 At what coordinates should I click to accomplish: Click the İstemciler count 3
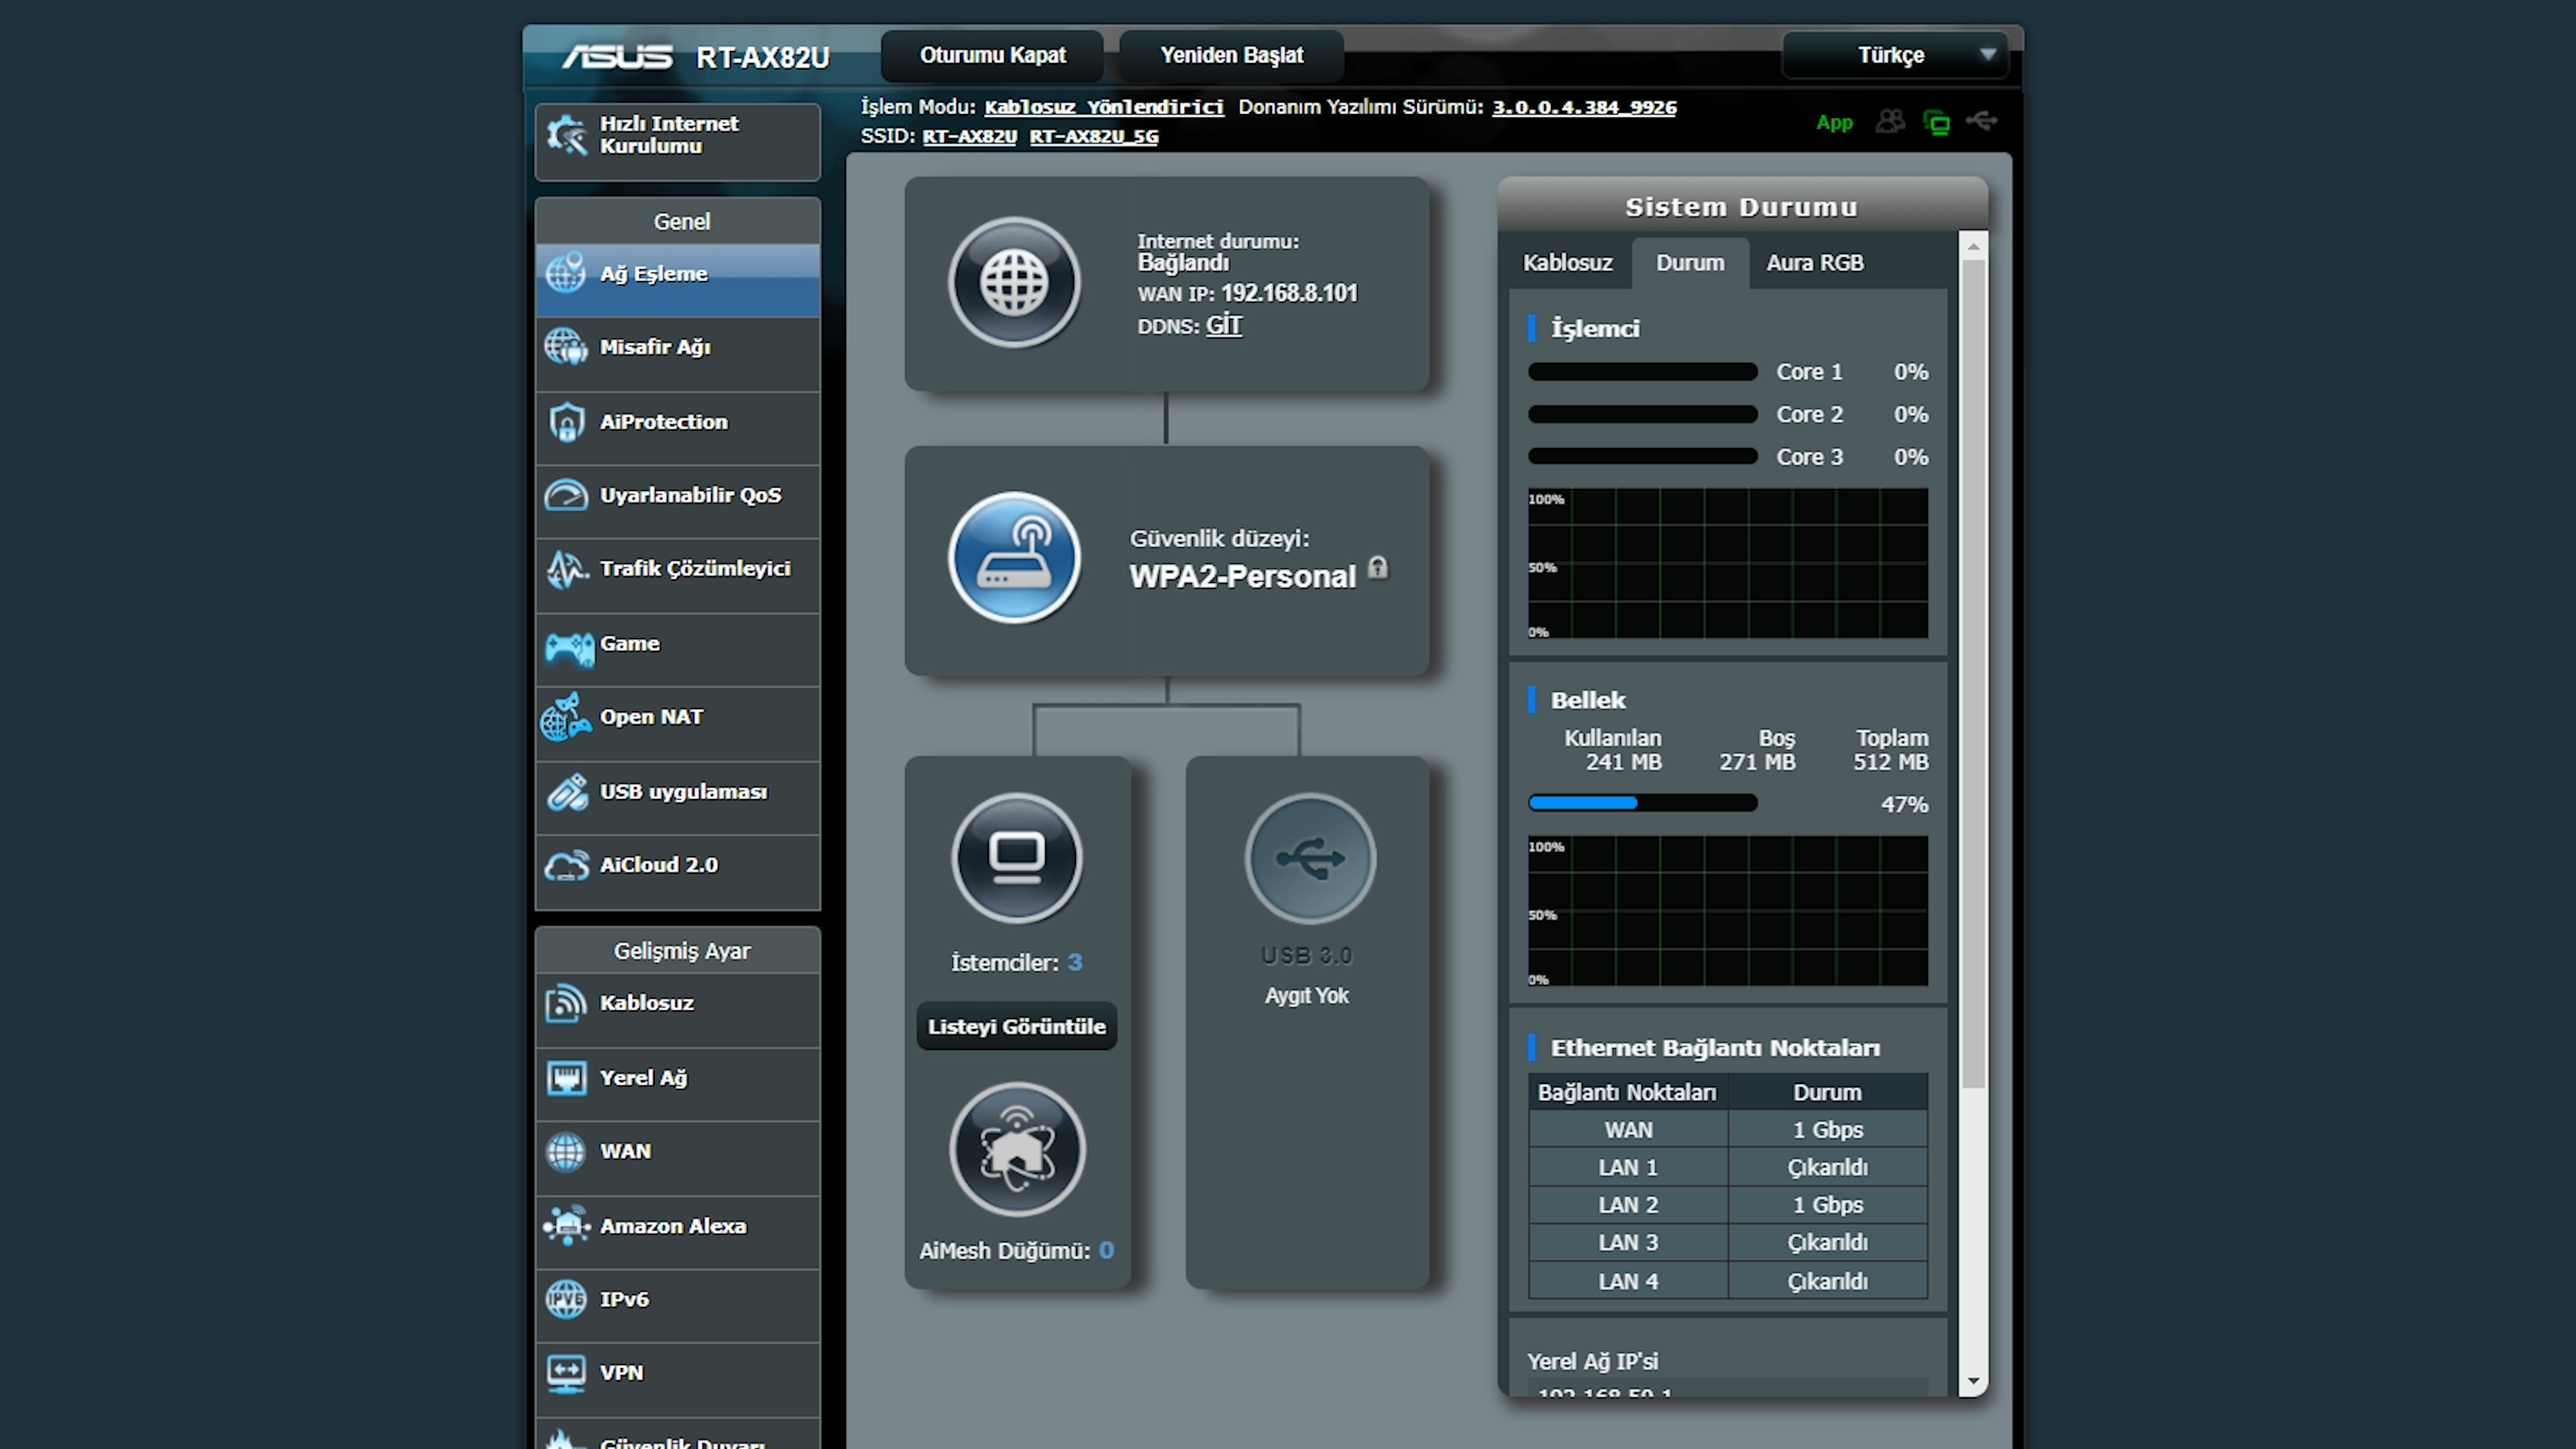[x=1074, y=963]
